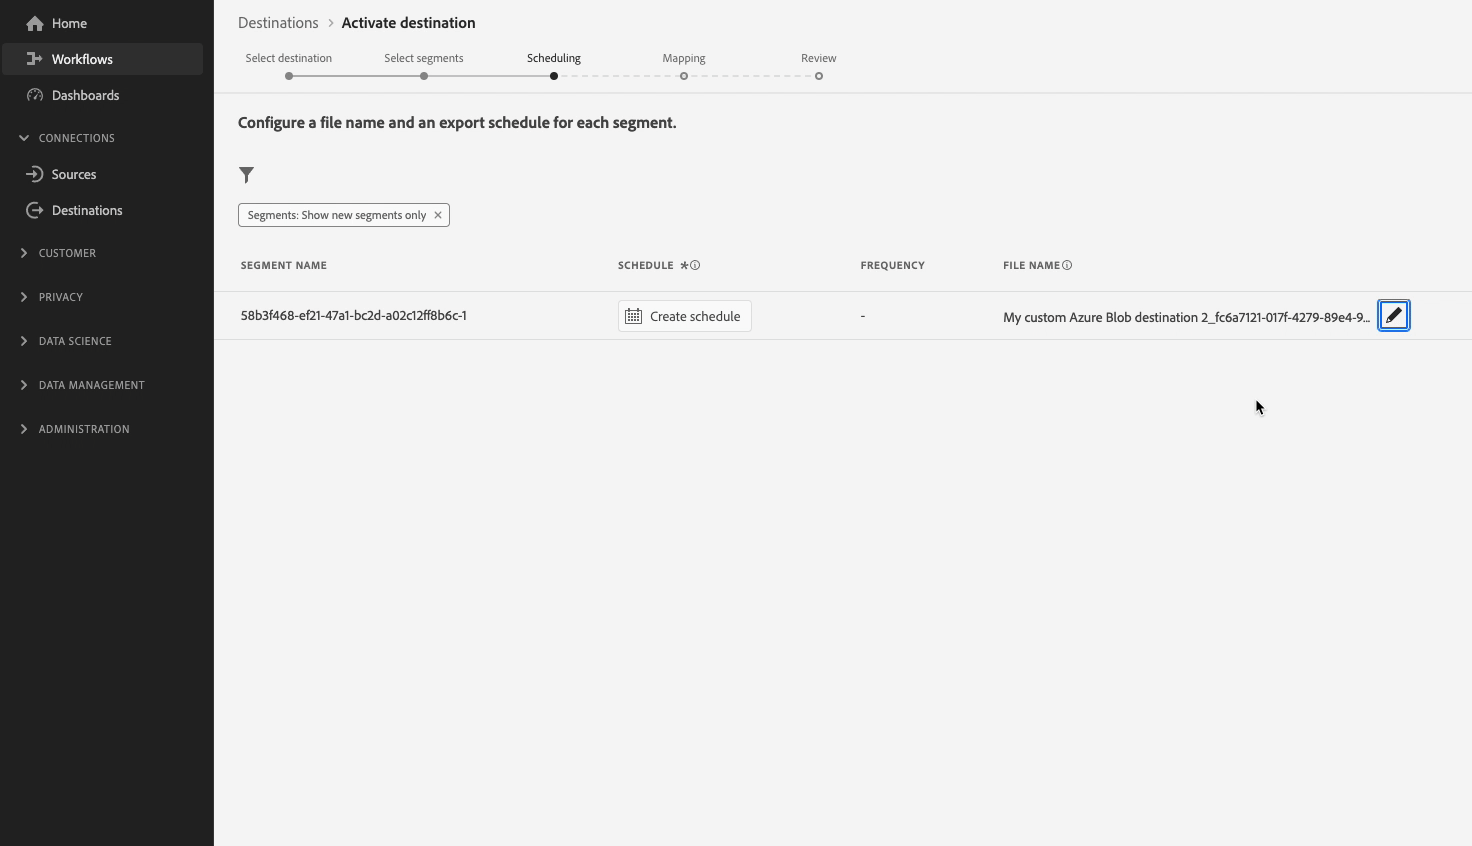Remove the 'Show new segments only' filter tag

[438, 215]
